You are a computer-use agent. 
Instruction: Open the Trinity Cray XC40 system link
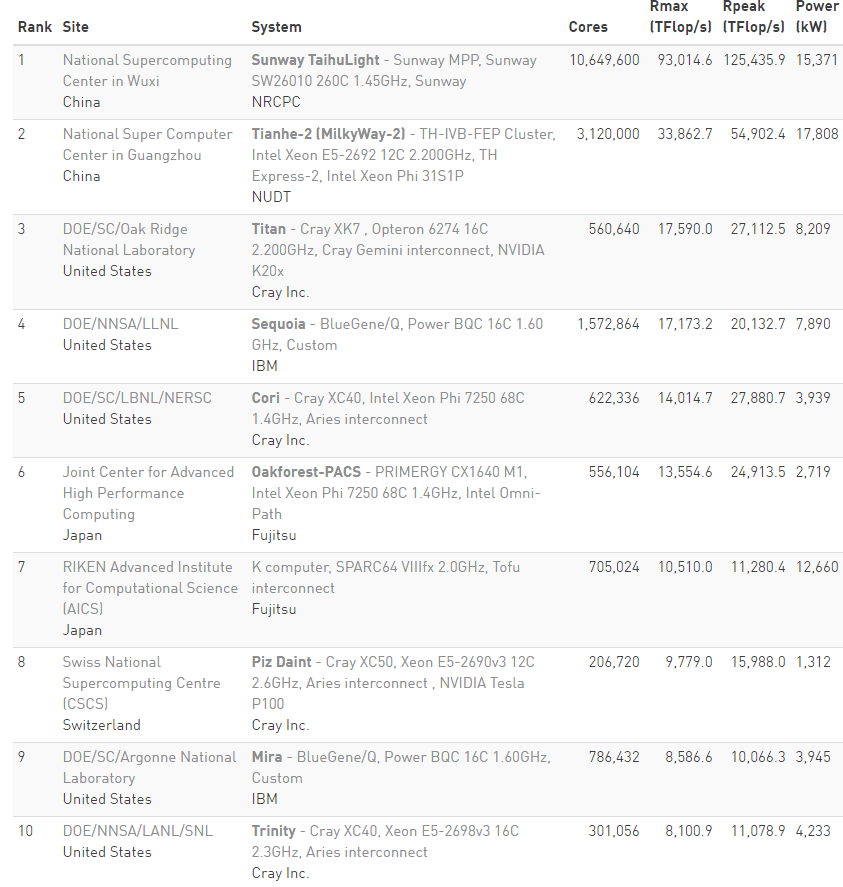385,841
